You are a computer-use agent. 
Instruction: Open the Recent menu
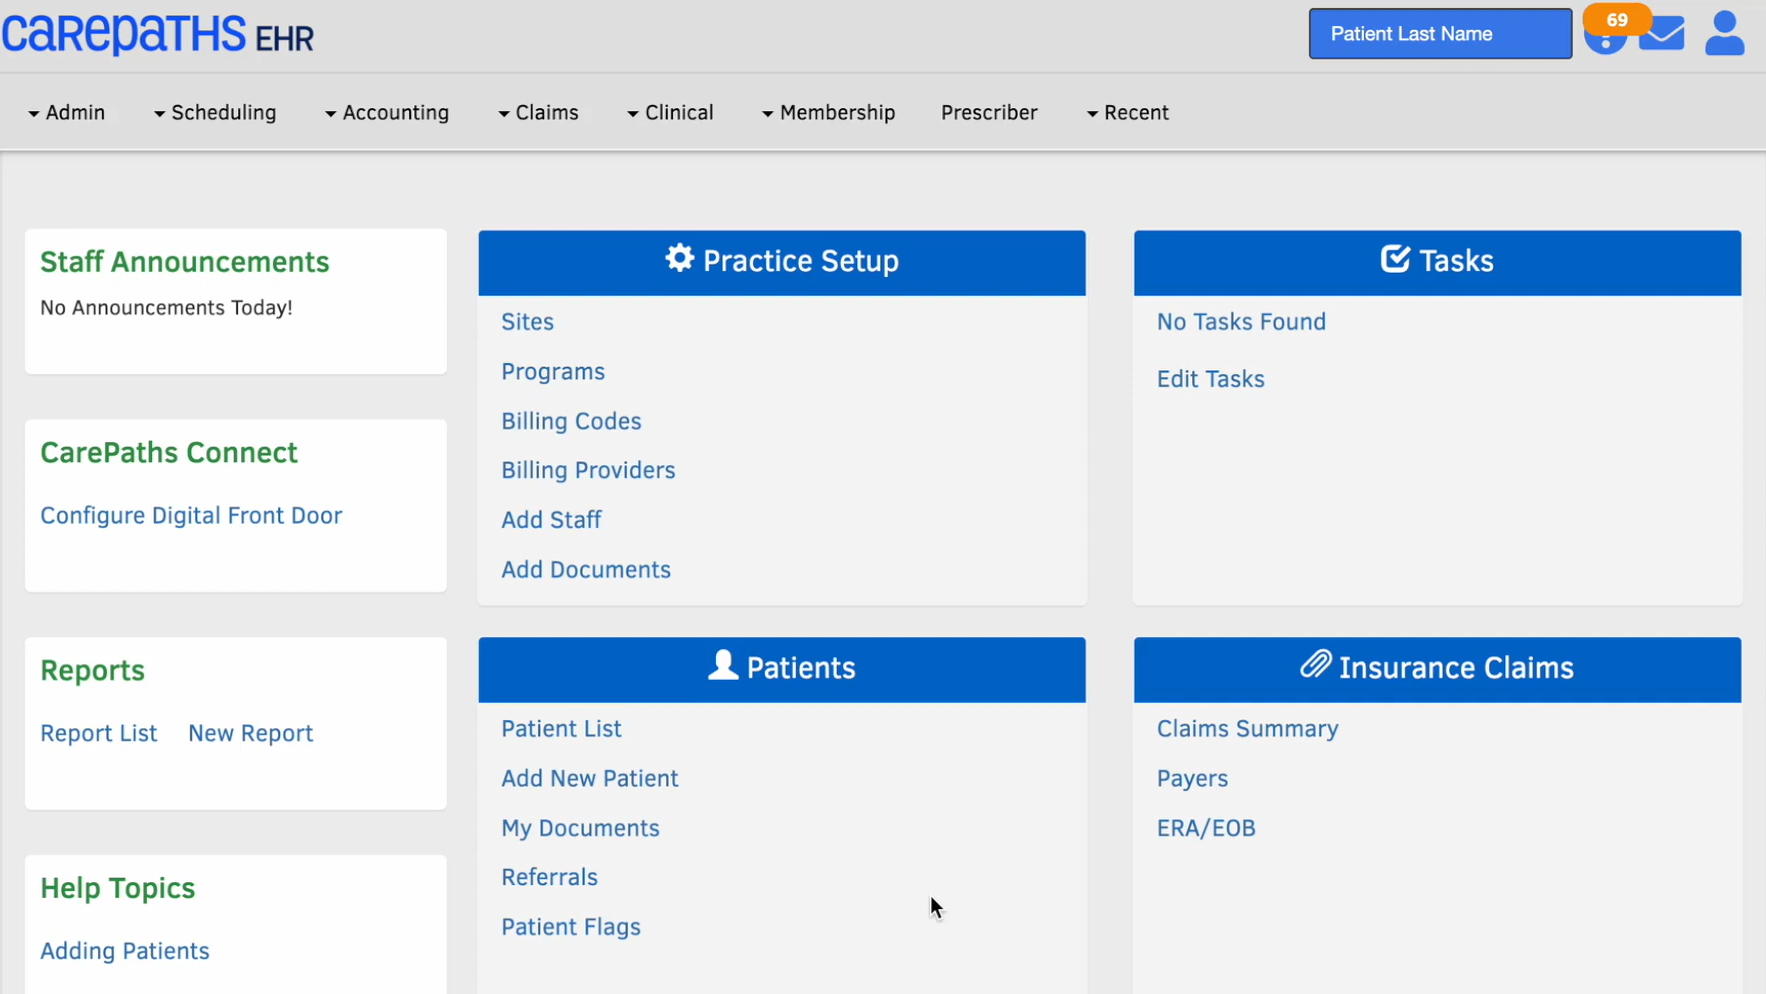(1127, 113)
